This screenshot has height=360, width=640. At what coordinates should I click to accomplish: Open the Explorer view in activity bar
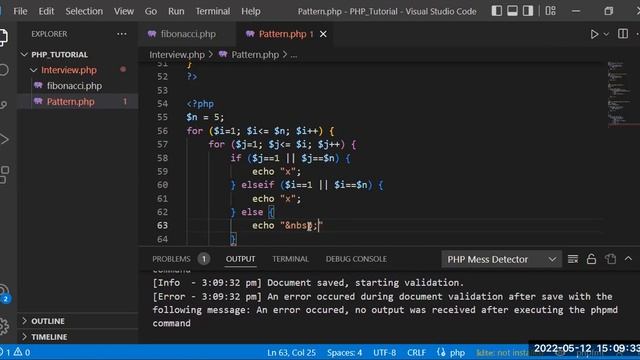[x=3, y=37]
